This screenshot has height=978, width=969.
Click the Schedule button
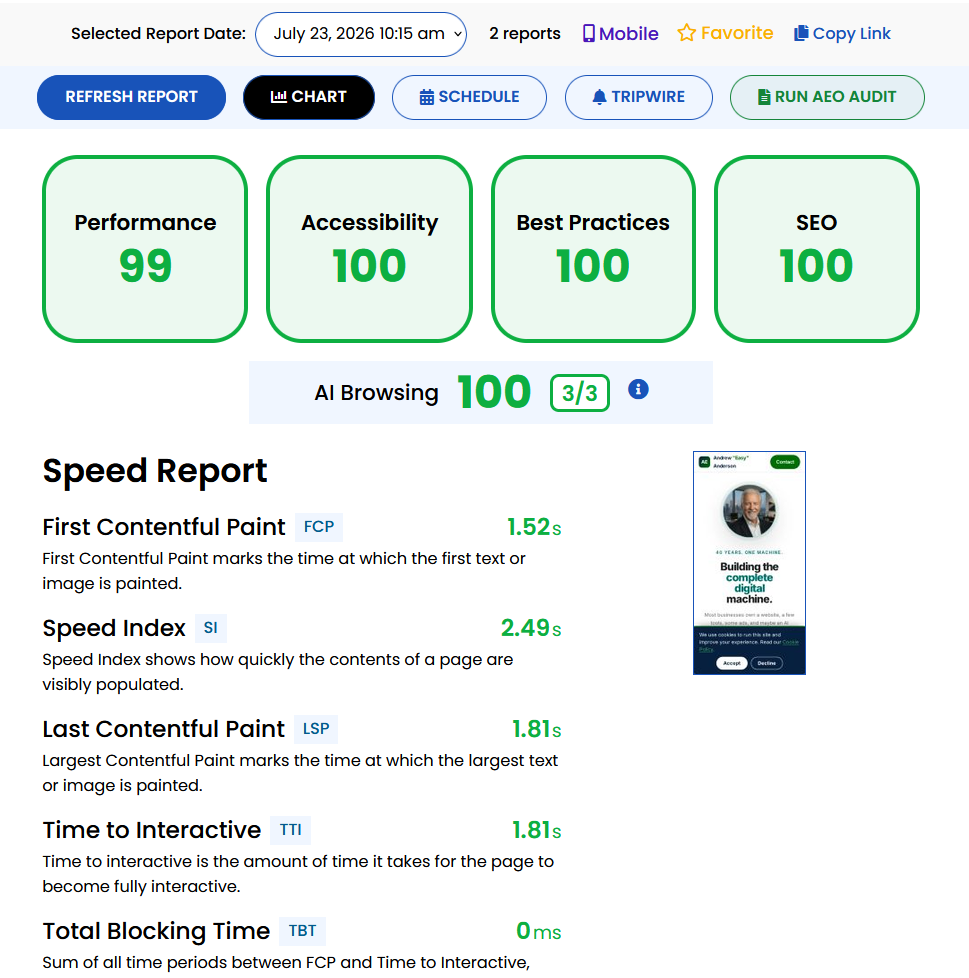[469, 97]
